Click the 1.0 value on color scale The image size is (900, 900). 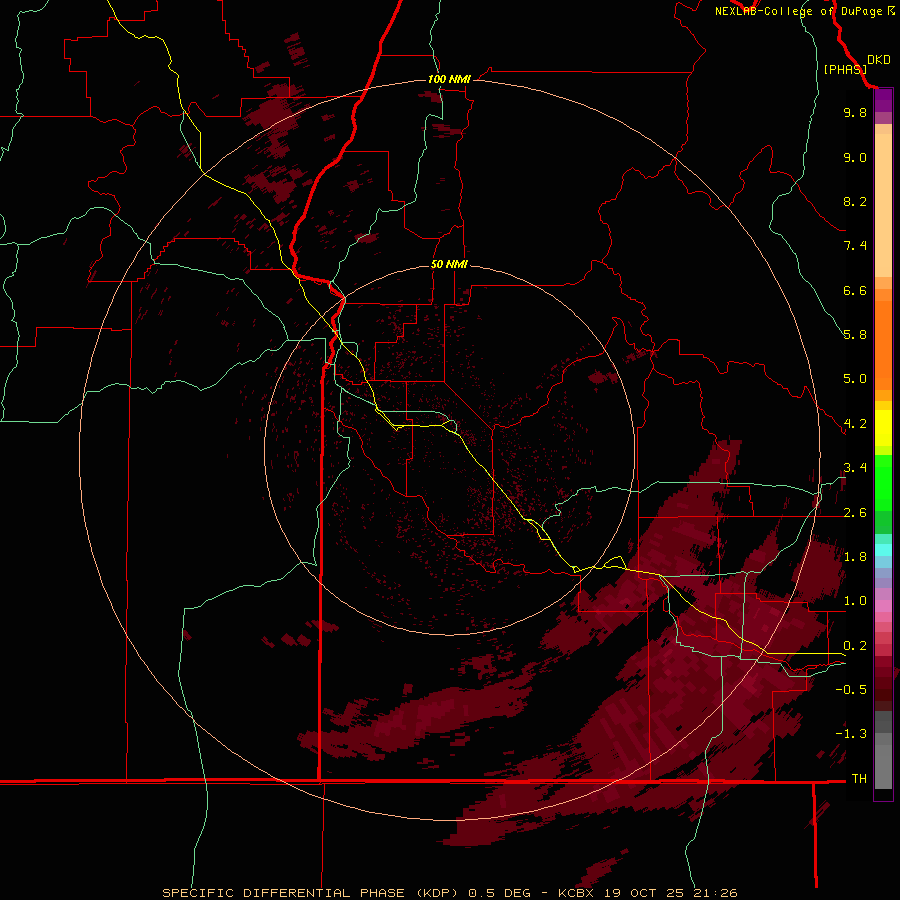855,601
